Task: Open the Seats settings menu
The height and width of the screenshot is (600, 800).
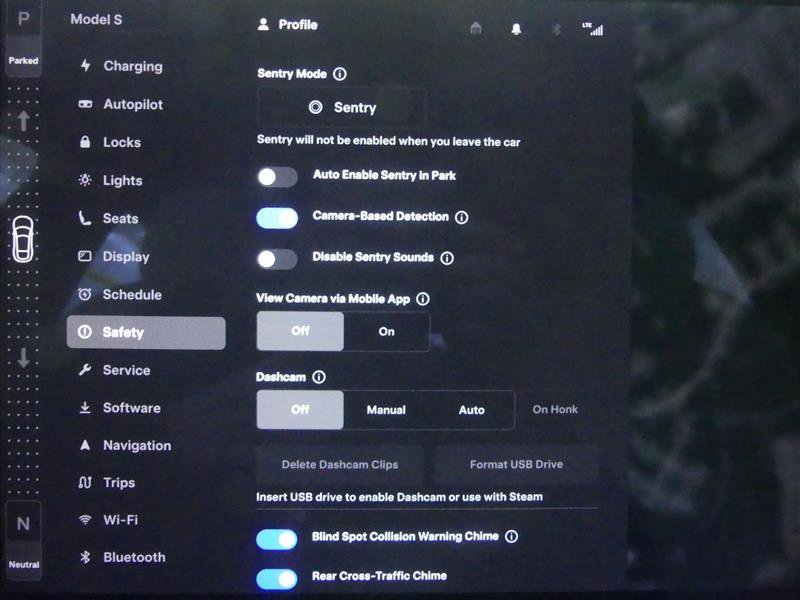Action: [x=109, y=218]
